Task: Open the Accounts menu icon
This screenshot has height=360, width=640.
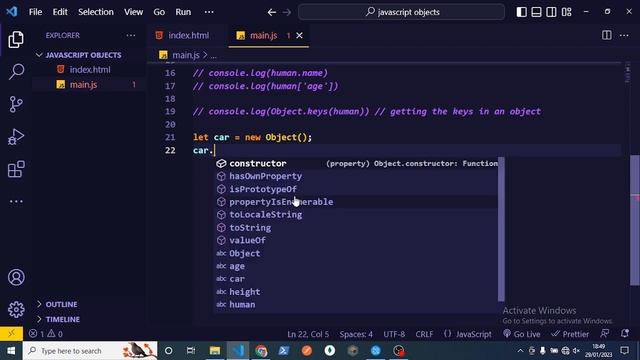Action: point(16,278)
